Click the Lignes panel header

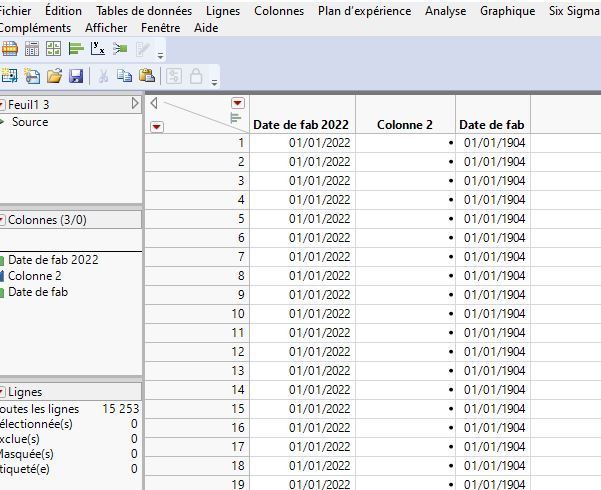[25, 392]
